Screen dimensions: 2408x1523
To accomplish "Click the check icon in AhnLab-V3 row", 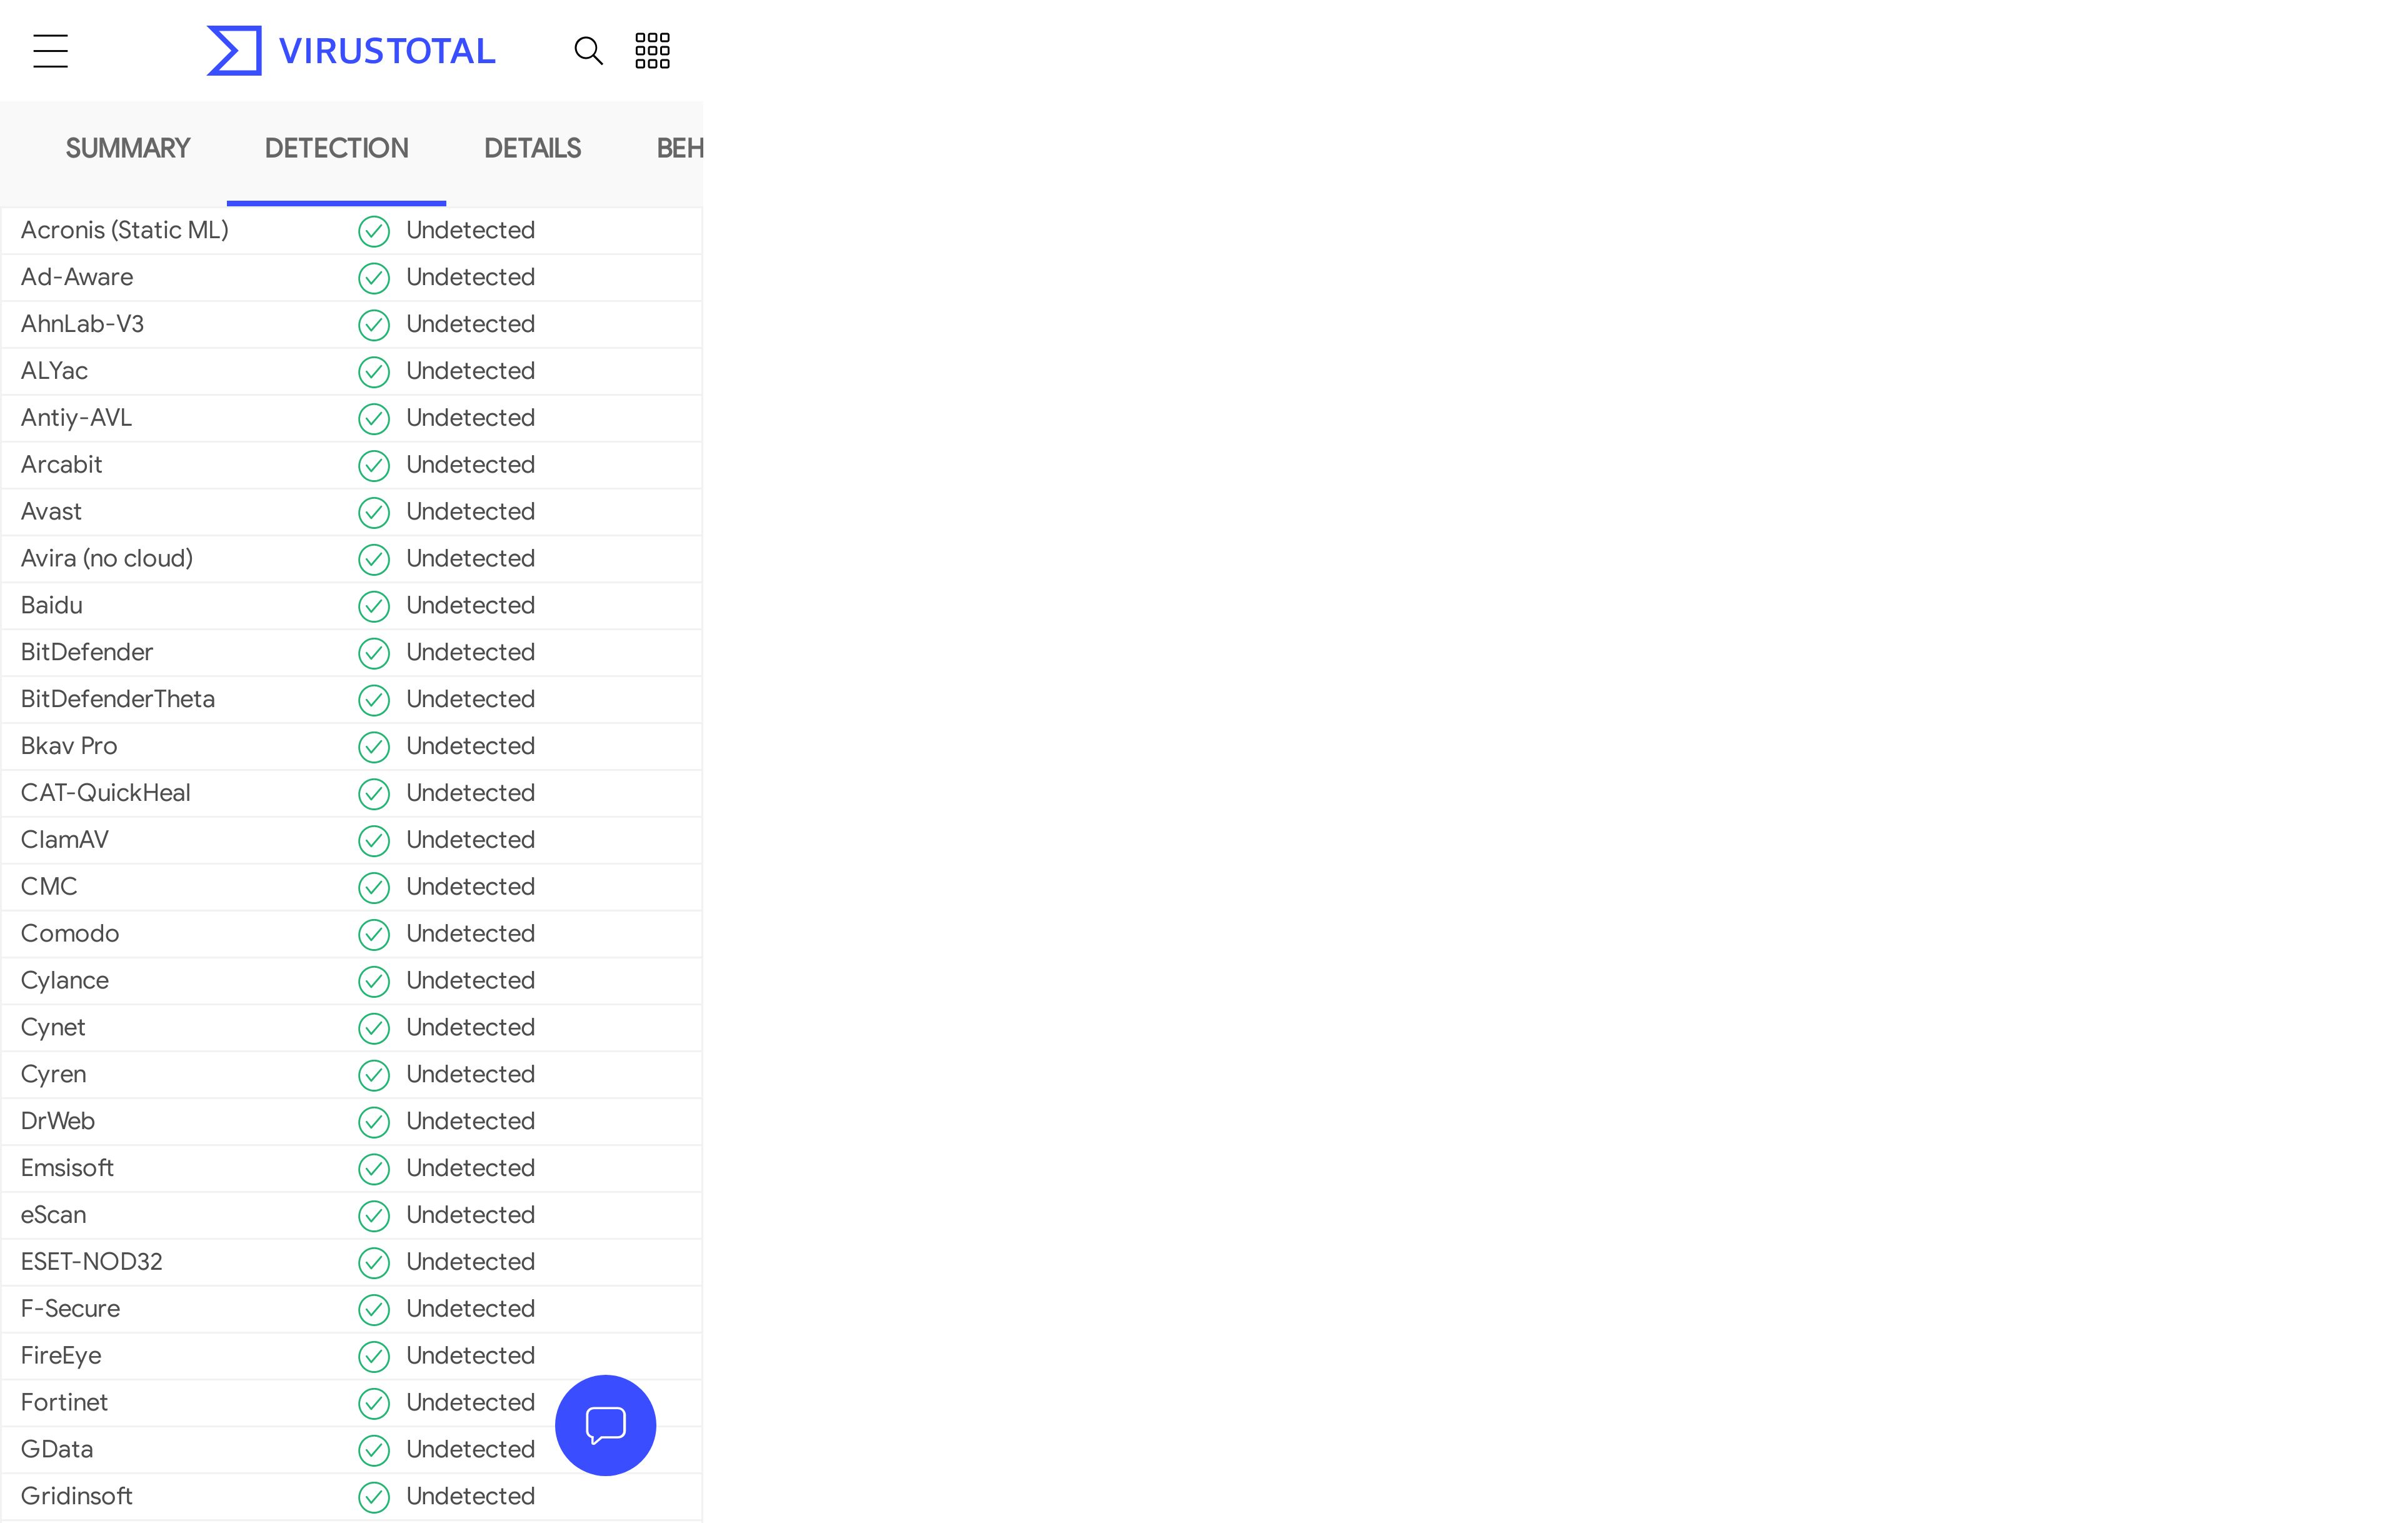I will click(374, 325).
